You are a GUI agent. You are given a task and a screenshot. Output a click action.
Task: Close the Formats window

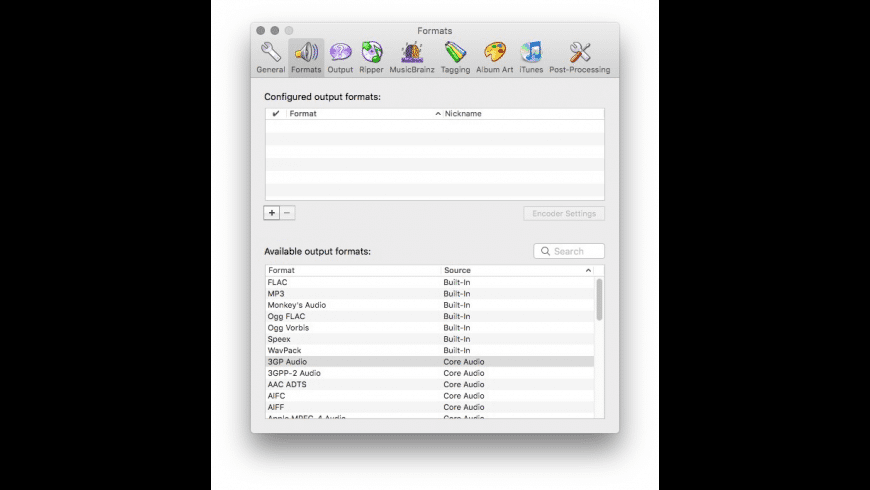click(x=261, y=31)
